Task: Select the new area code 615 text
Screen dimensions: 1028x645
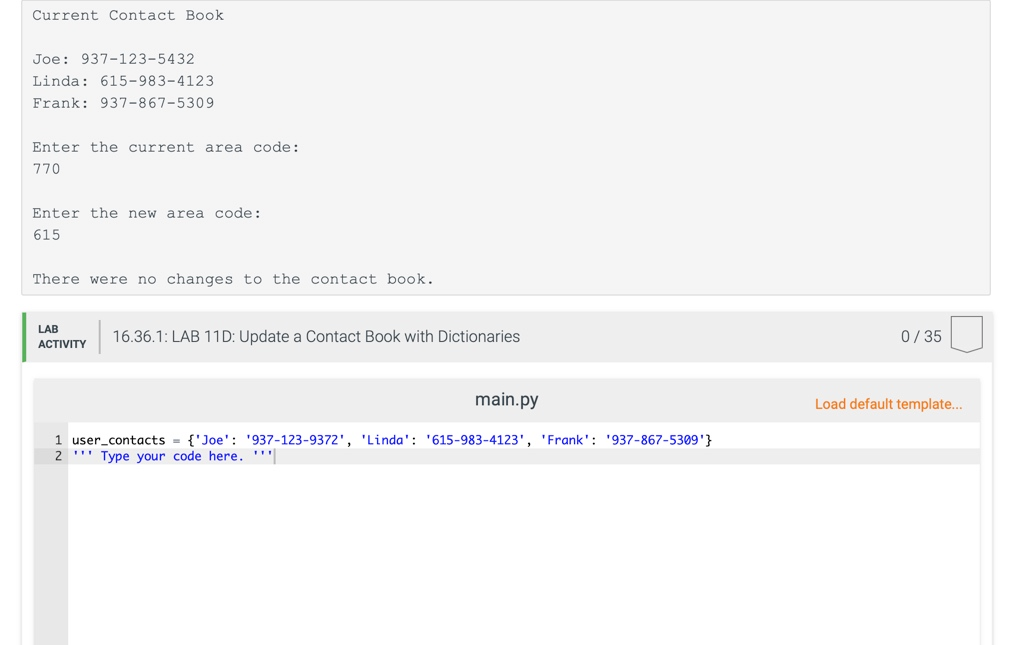Action: click(46, 235)
